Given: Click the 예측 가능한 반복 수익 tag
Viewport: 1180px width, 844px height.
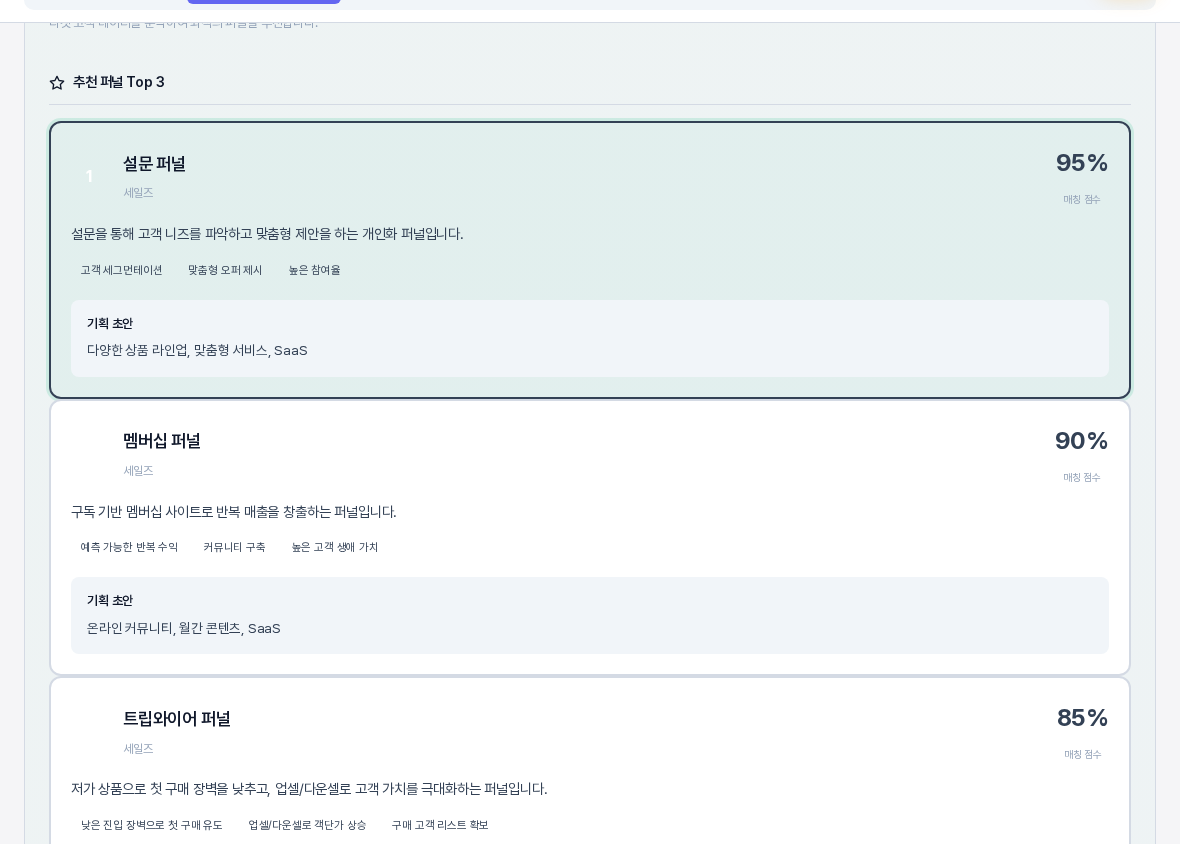Looking at the screenshot, I should click(x=129, y=547).
